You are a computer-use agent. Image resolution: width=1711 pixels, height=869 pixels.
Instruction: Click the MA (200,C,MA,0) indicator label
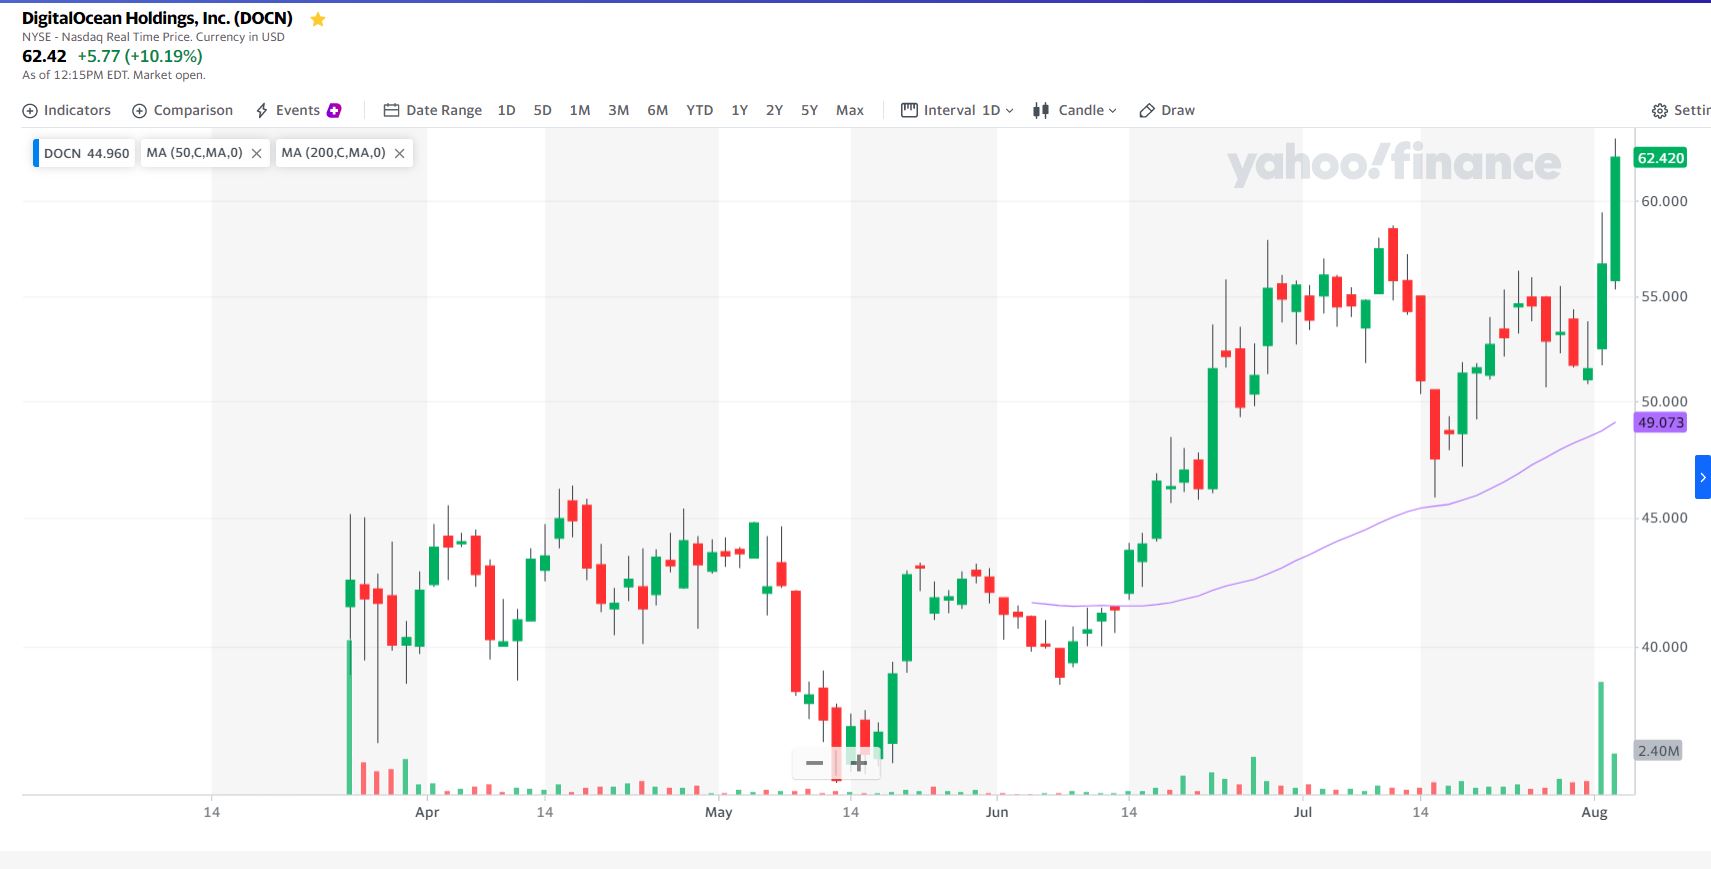pos(333,153)
